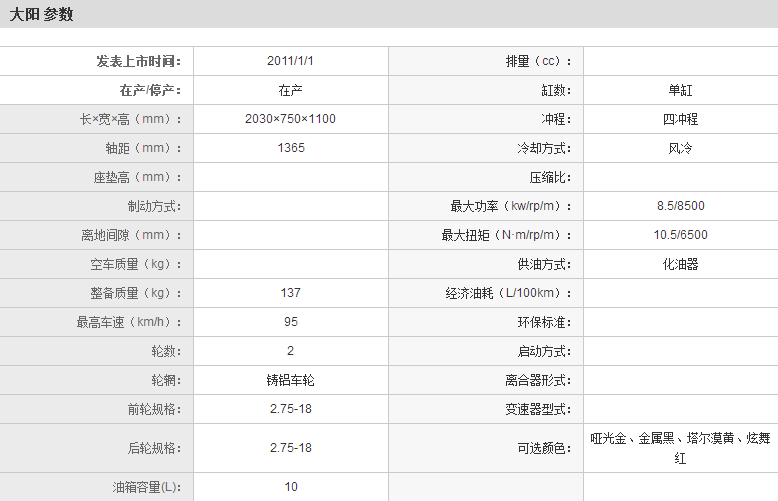778x501 pixels.
Task: Select the 在产 production status value
Action: (290, 90)
